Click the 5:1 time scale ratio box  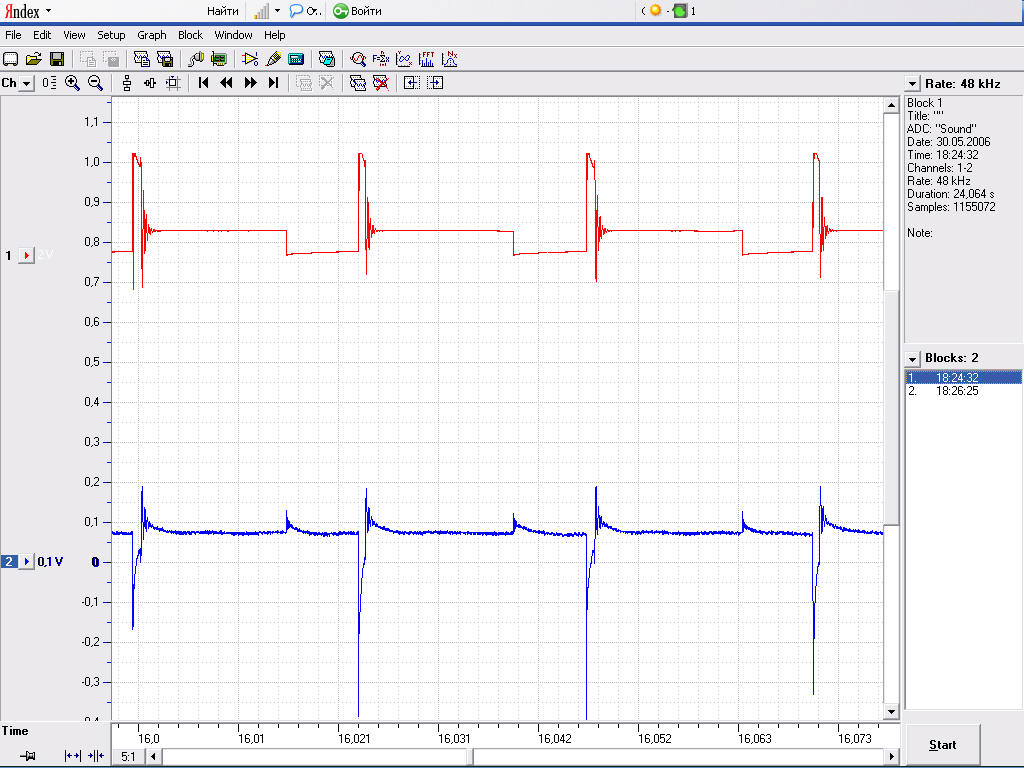point(128,756)
